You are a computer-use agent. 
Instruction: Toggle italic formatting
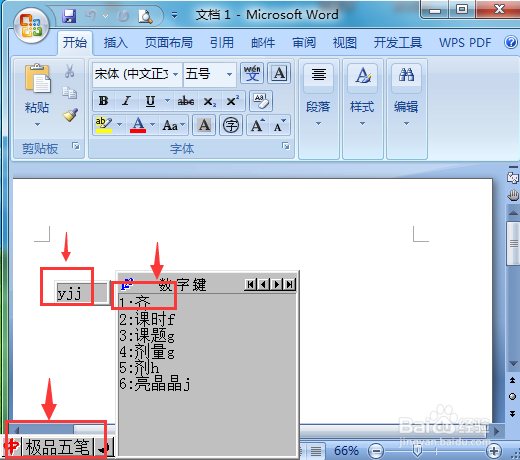(126, 101)
